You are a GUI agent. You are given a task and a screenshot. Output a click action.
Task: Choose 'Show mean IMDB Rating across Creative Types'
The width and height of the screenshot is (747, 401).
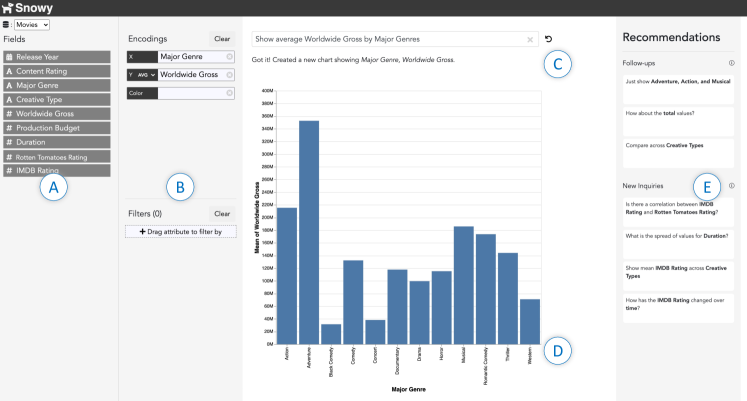pos(678,276)
